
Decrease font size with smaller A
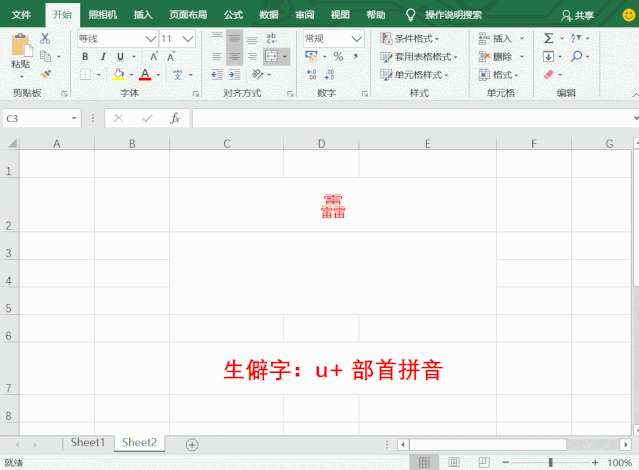pyautogui.click(x=171, y=57)
